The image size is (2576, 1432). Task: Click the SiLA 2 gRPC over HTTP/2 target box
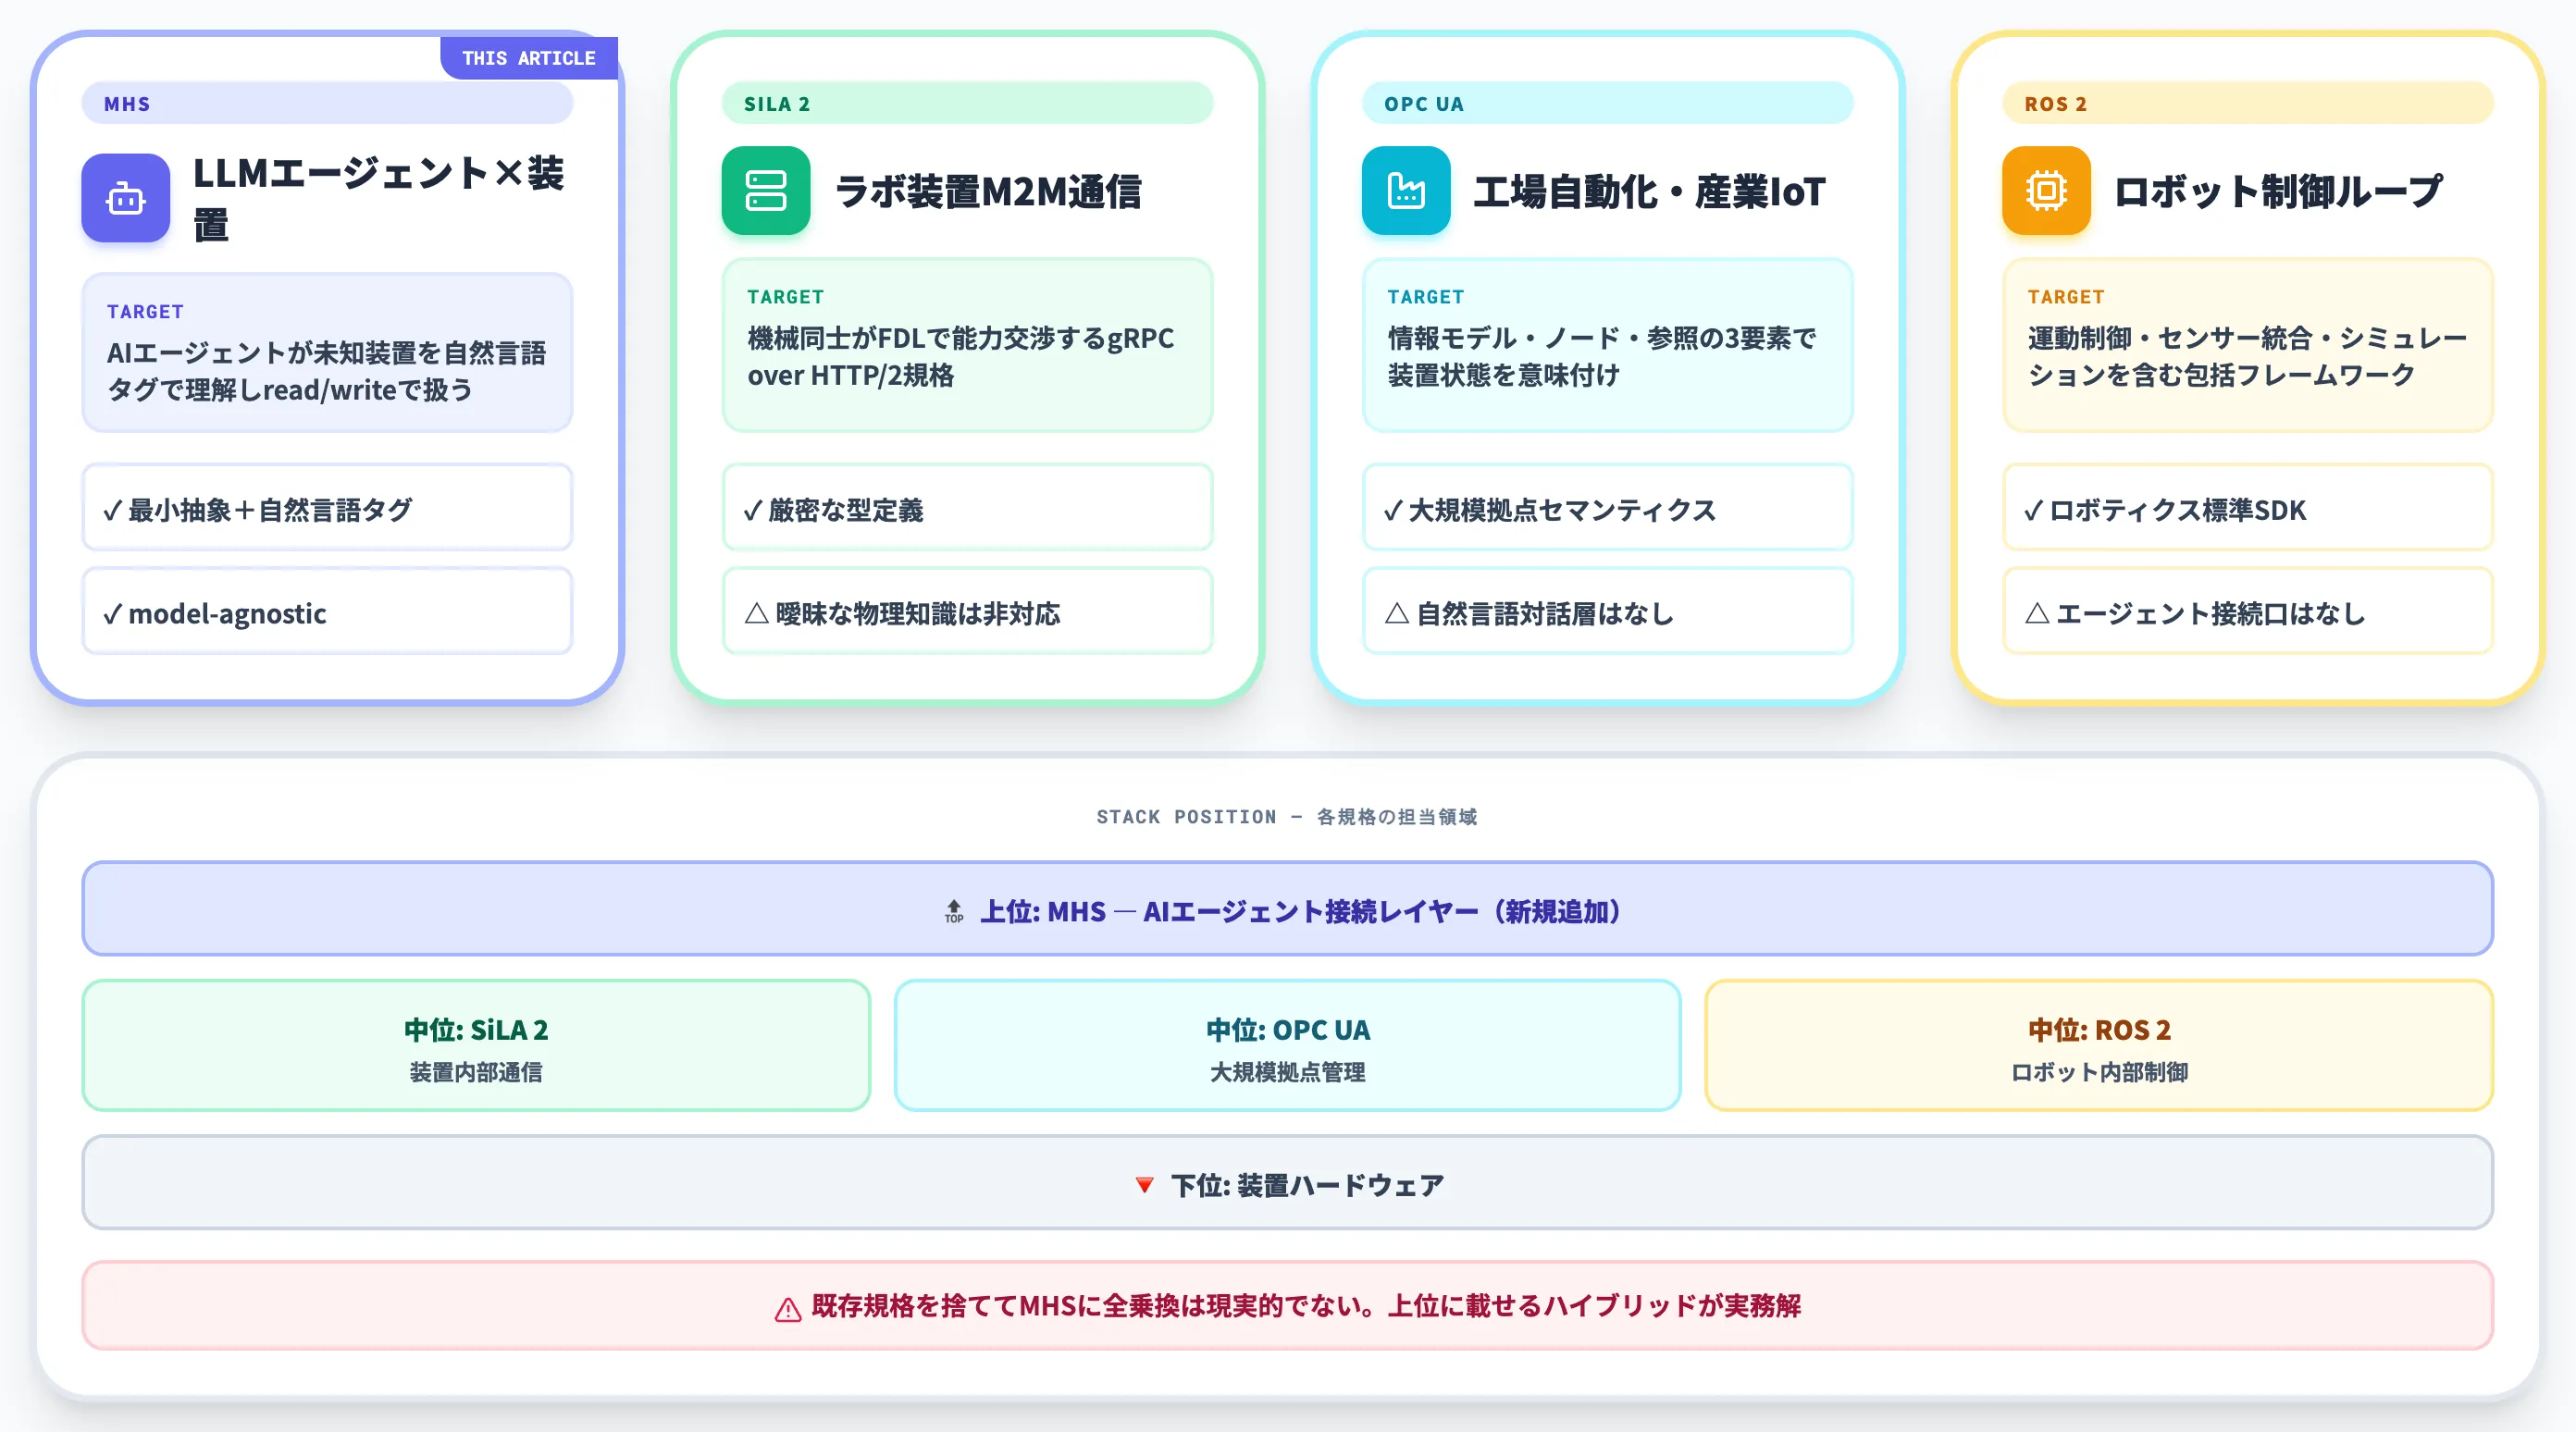pyautogui.click(x=967, y=345)
